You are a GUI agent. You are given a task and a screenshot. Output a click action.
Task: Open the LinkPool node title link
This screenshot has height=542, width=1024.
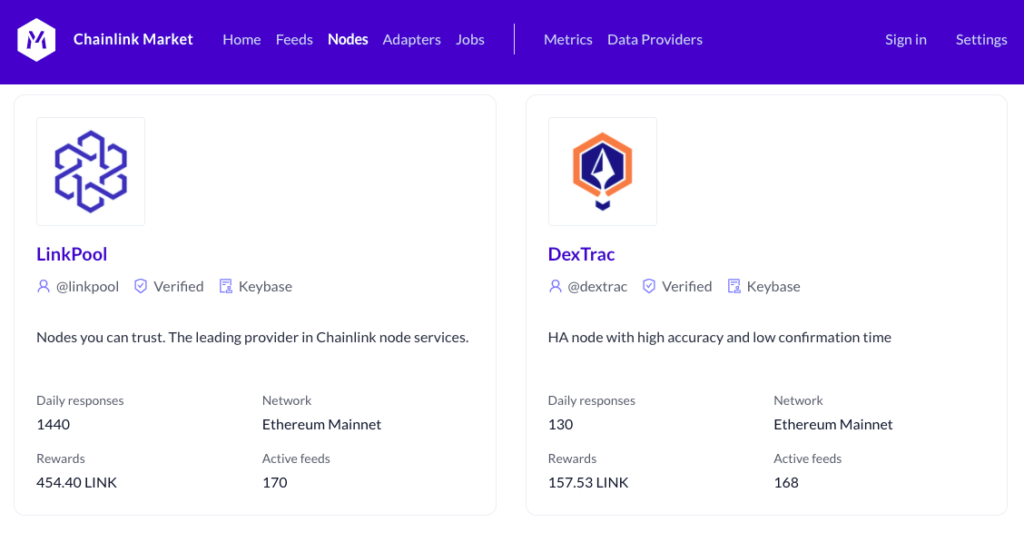click(72, 254)
